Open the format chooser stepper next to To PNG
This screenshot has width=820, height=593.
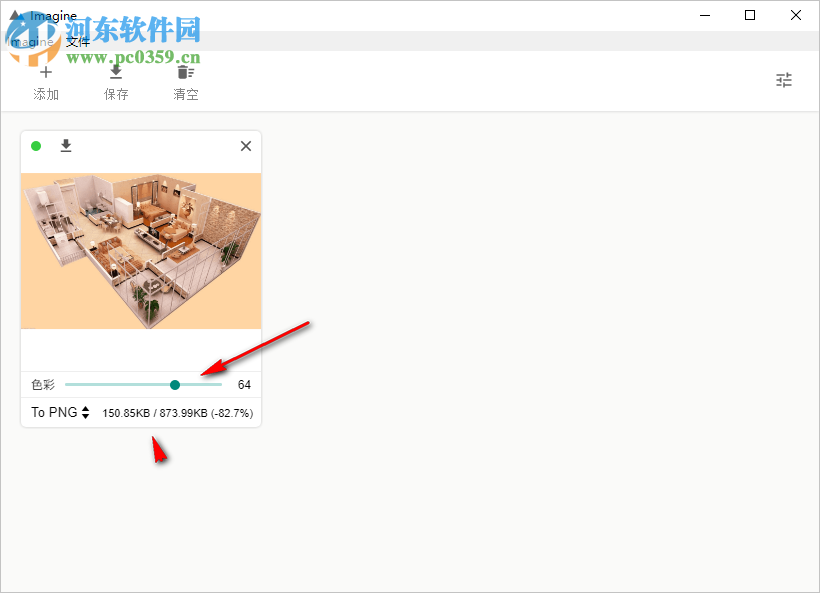pos(84,411)
